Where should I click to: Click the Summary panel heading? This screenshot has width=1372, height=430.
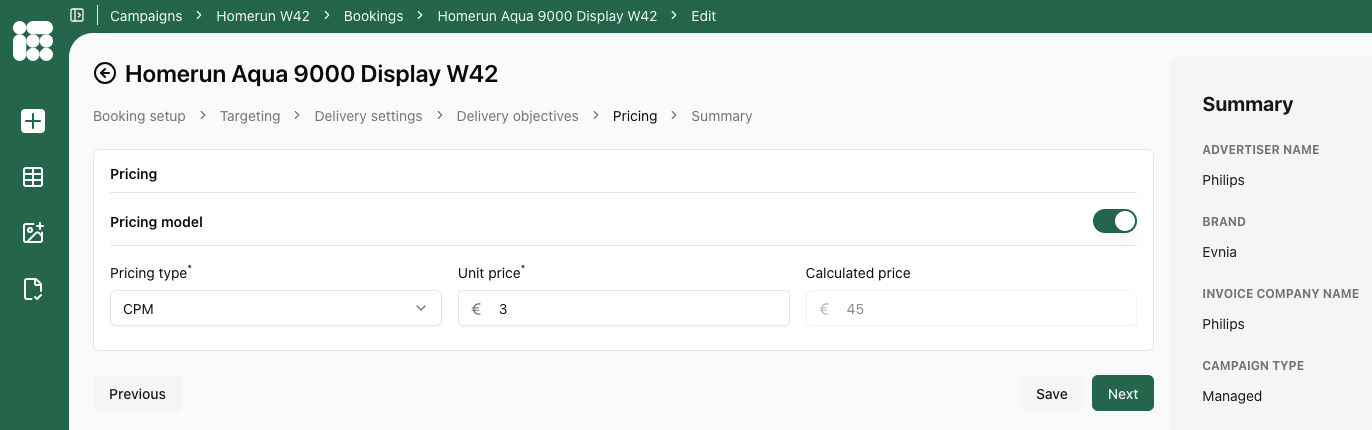click(1247, 104)
